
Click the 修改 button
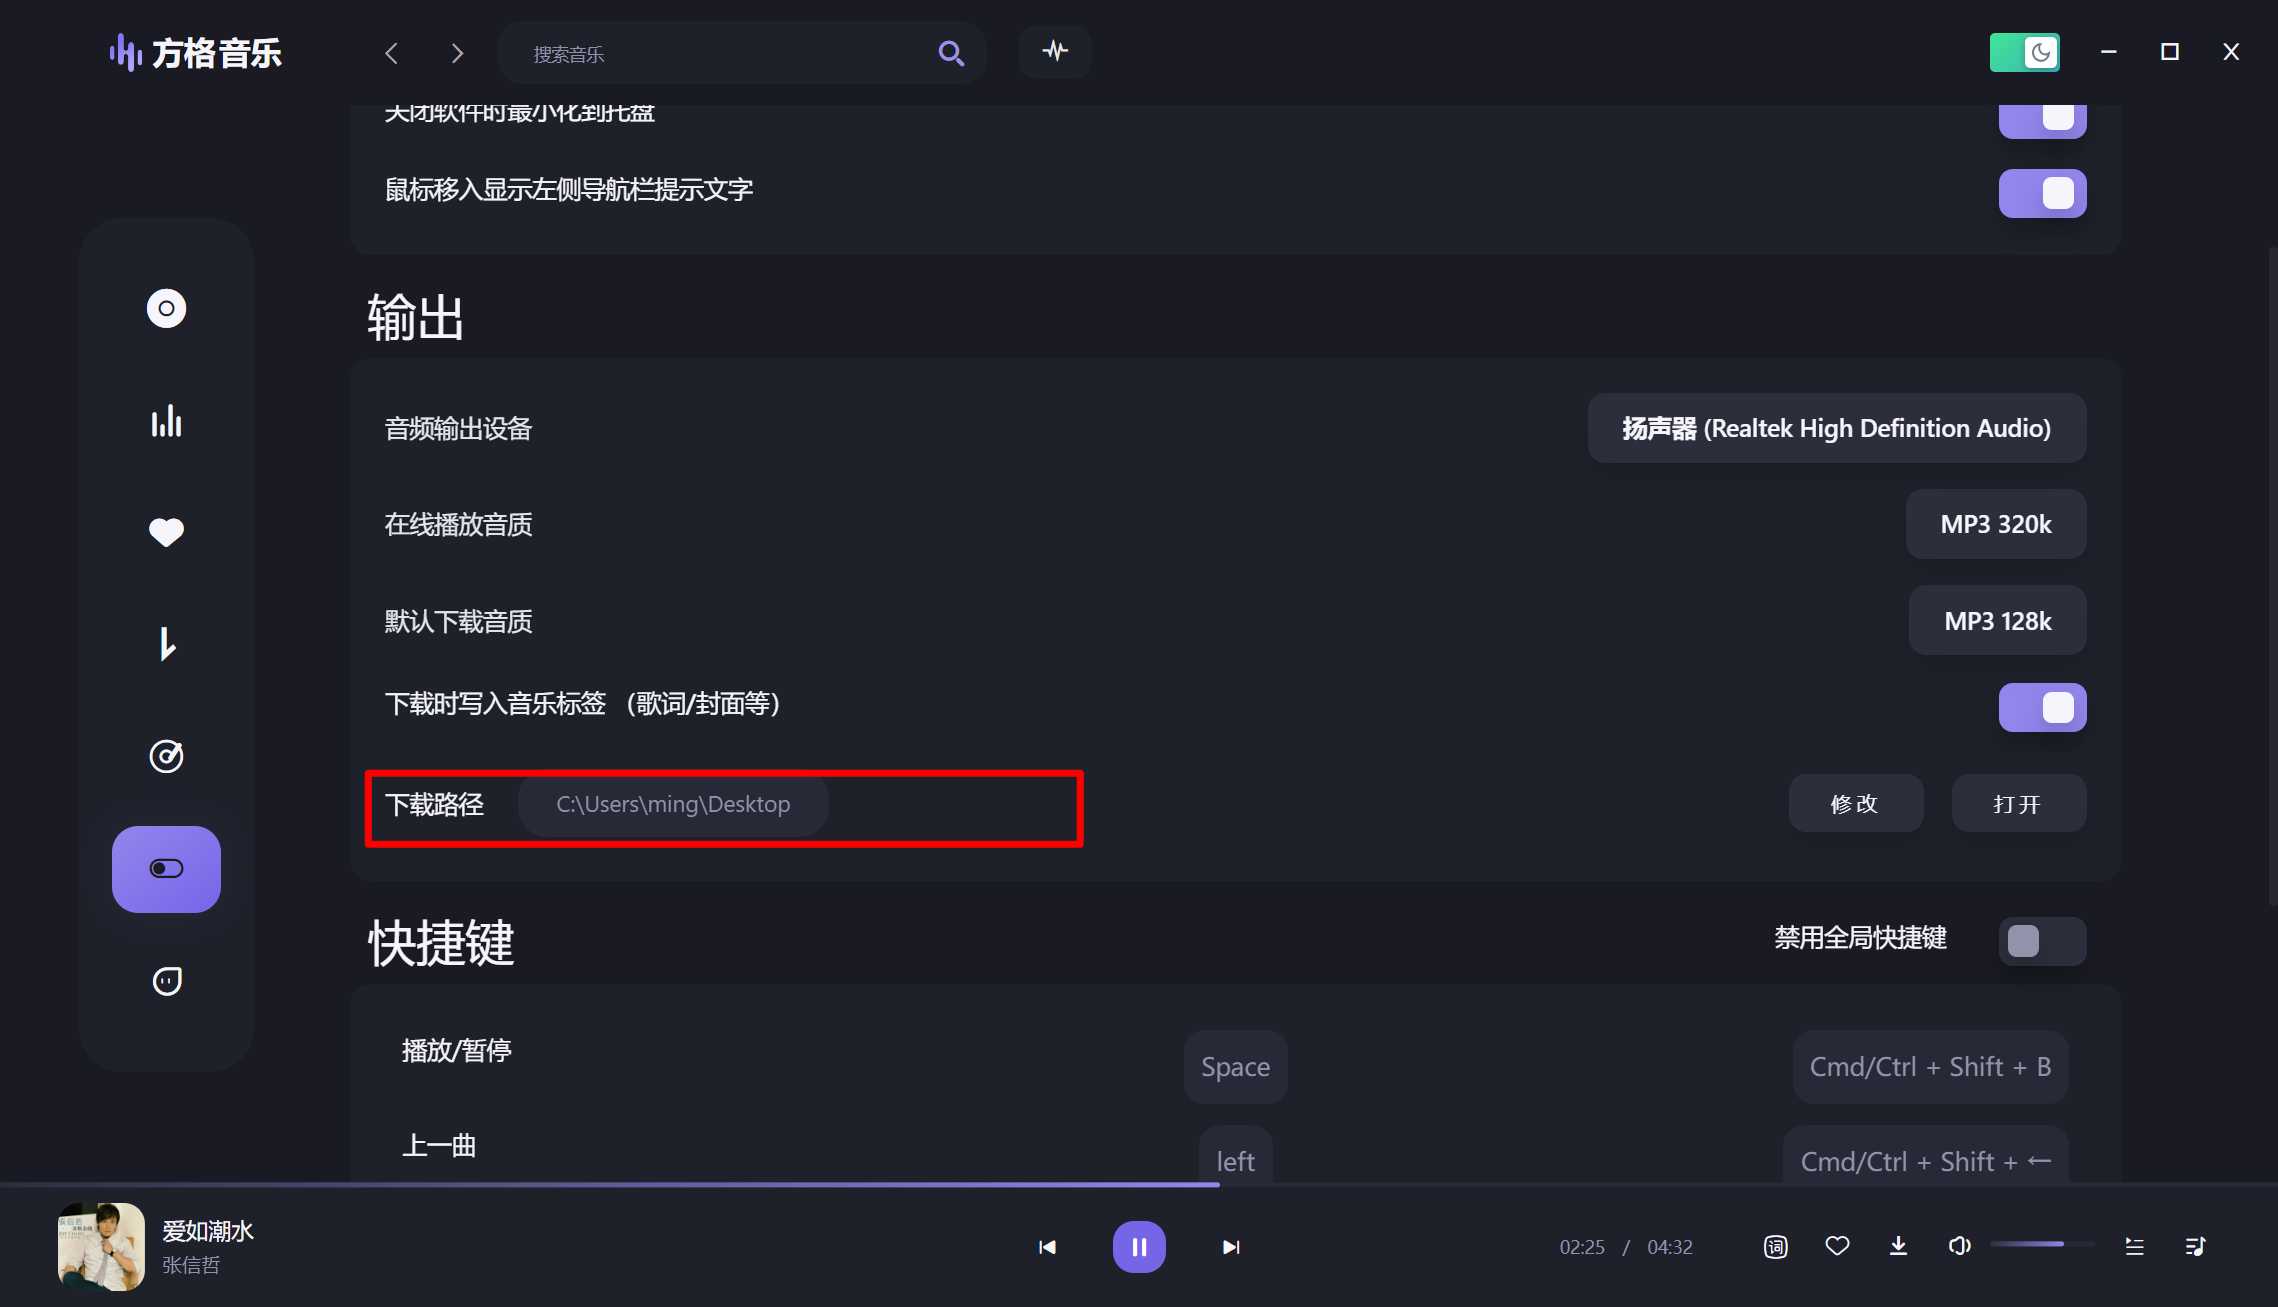1855,804
